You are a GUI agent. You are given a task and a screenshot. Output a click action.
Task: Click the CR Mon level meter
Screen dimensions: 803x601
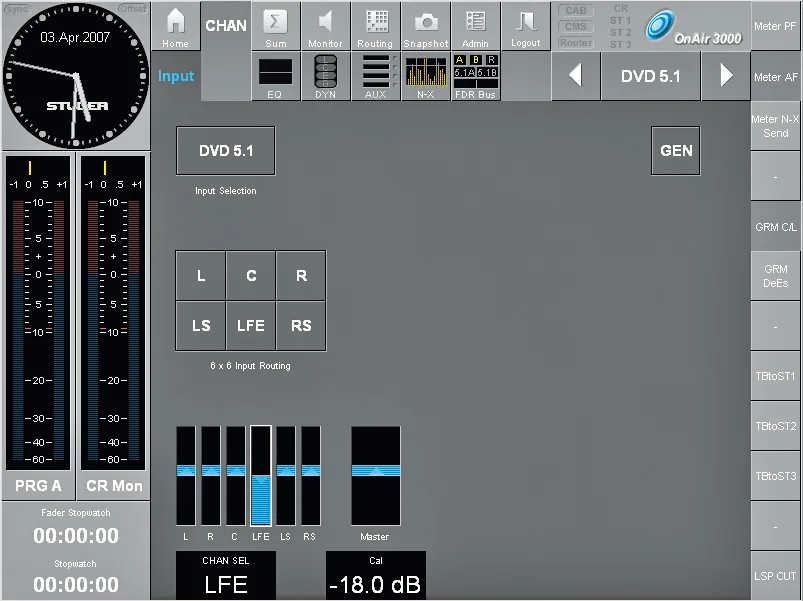pos(113,313)
